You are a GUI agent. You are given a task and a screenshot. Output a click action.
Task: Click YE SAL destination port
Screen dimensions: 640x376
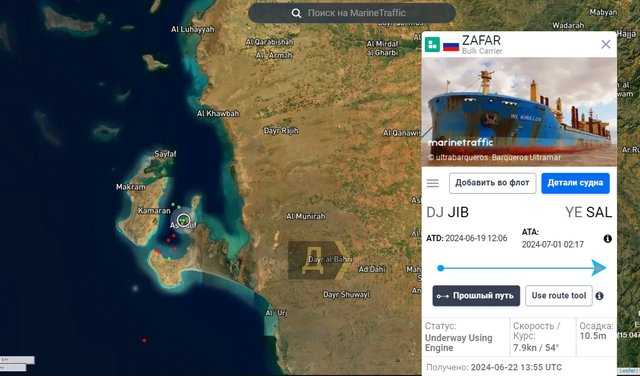click(x=588, y=212)
